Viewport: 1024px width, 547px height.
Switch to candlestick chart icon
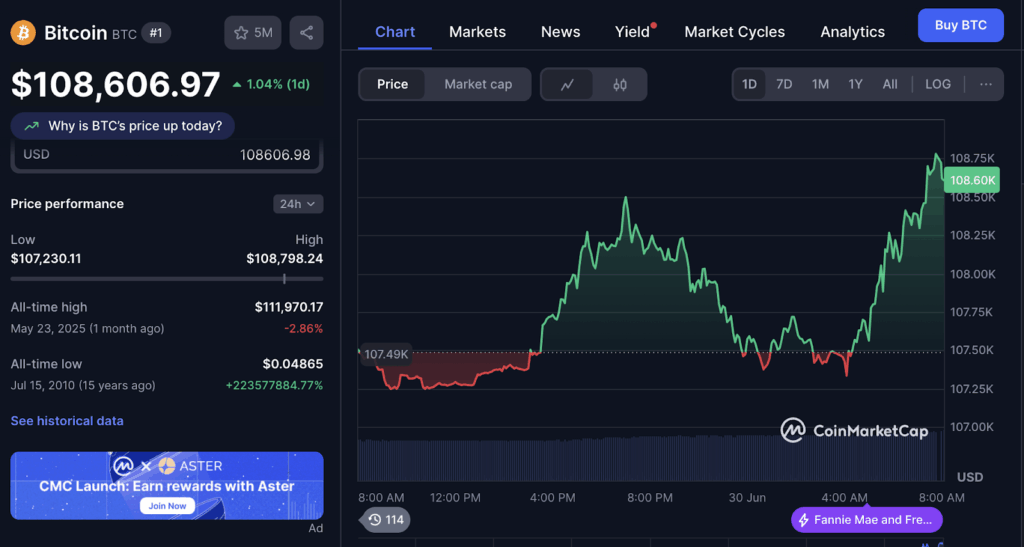(x=620, y=85)
